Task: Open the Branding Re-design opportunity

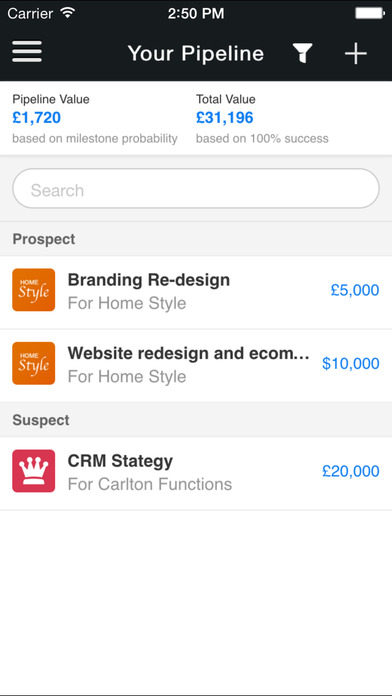Action: (196, 292)
